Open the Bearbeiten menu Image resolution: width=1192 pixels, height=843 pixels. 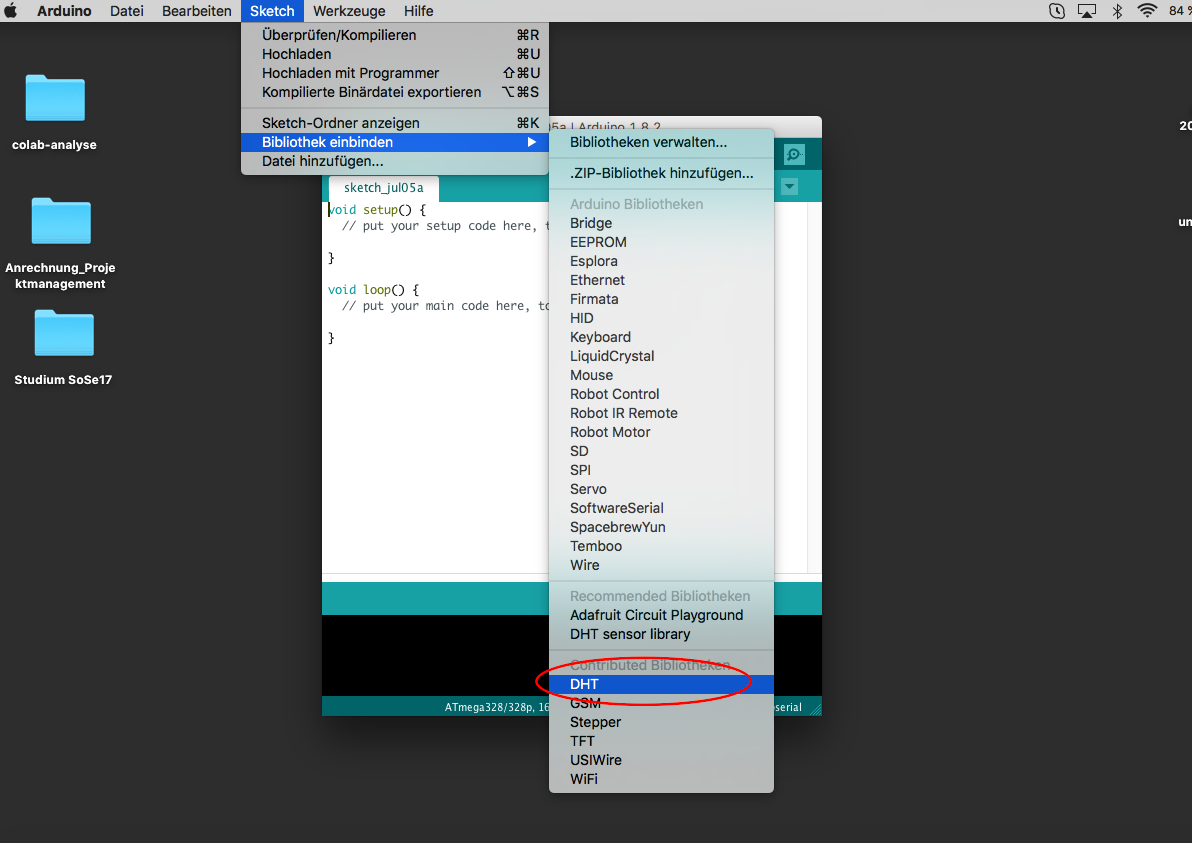(x=196, y=11)
